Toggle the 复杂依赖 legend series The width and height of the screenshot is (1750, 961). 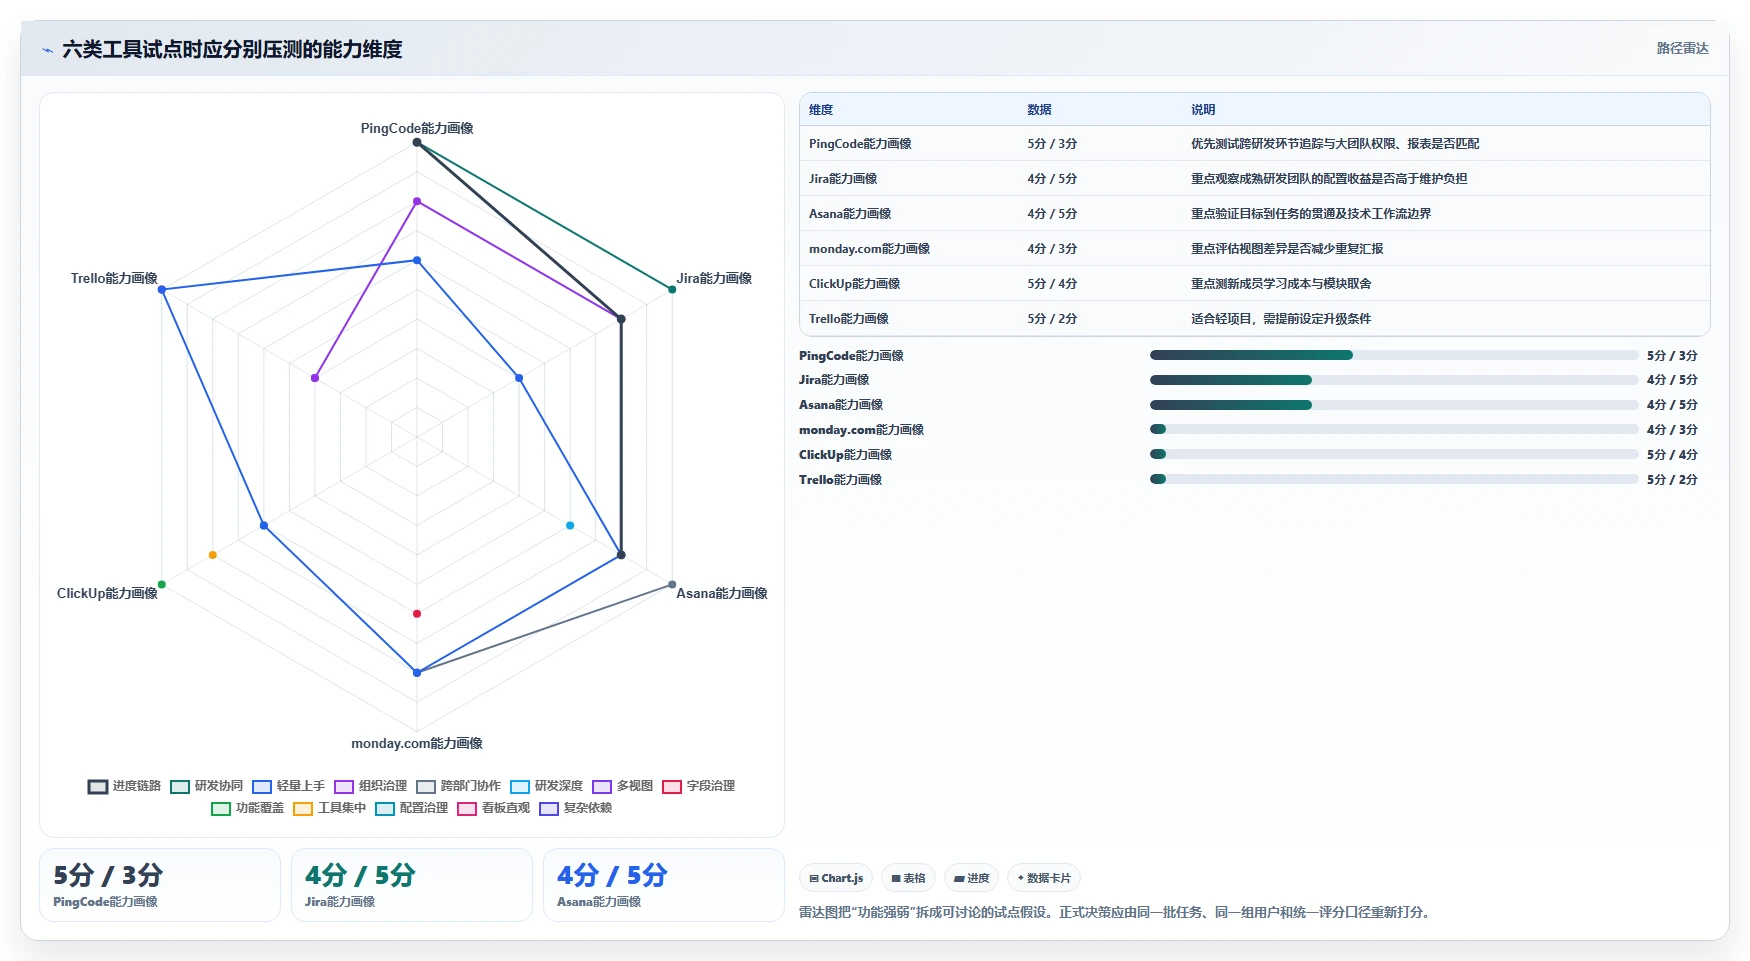(x=576, y=808)
